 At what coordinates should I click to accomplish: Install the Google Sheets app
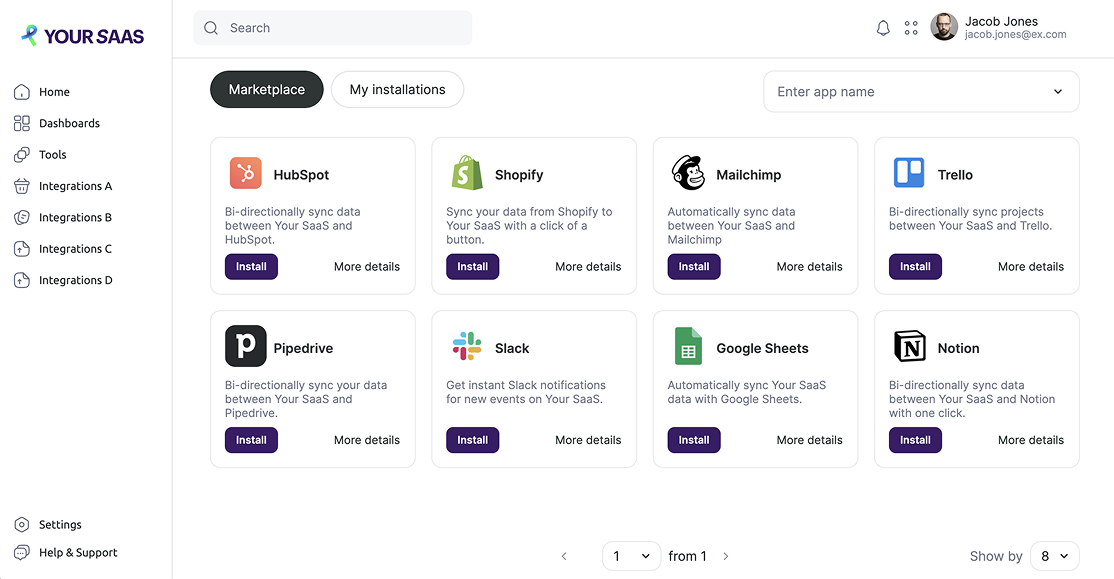694,440
